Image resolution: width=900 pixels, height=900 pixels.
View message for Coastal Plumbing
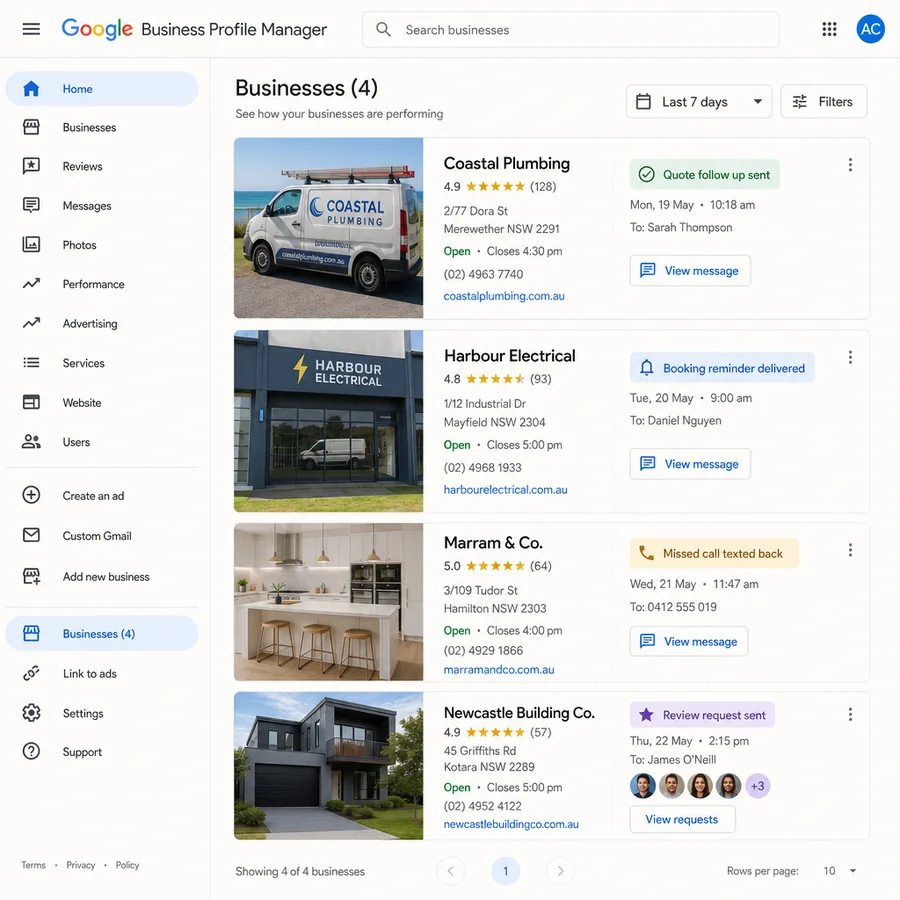(690, 270)
